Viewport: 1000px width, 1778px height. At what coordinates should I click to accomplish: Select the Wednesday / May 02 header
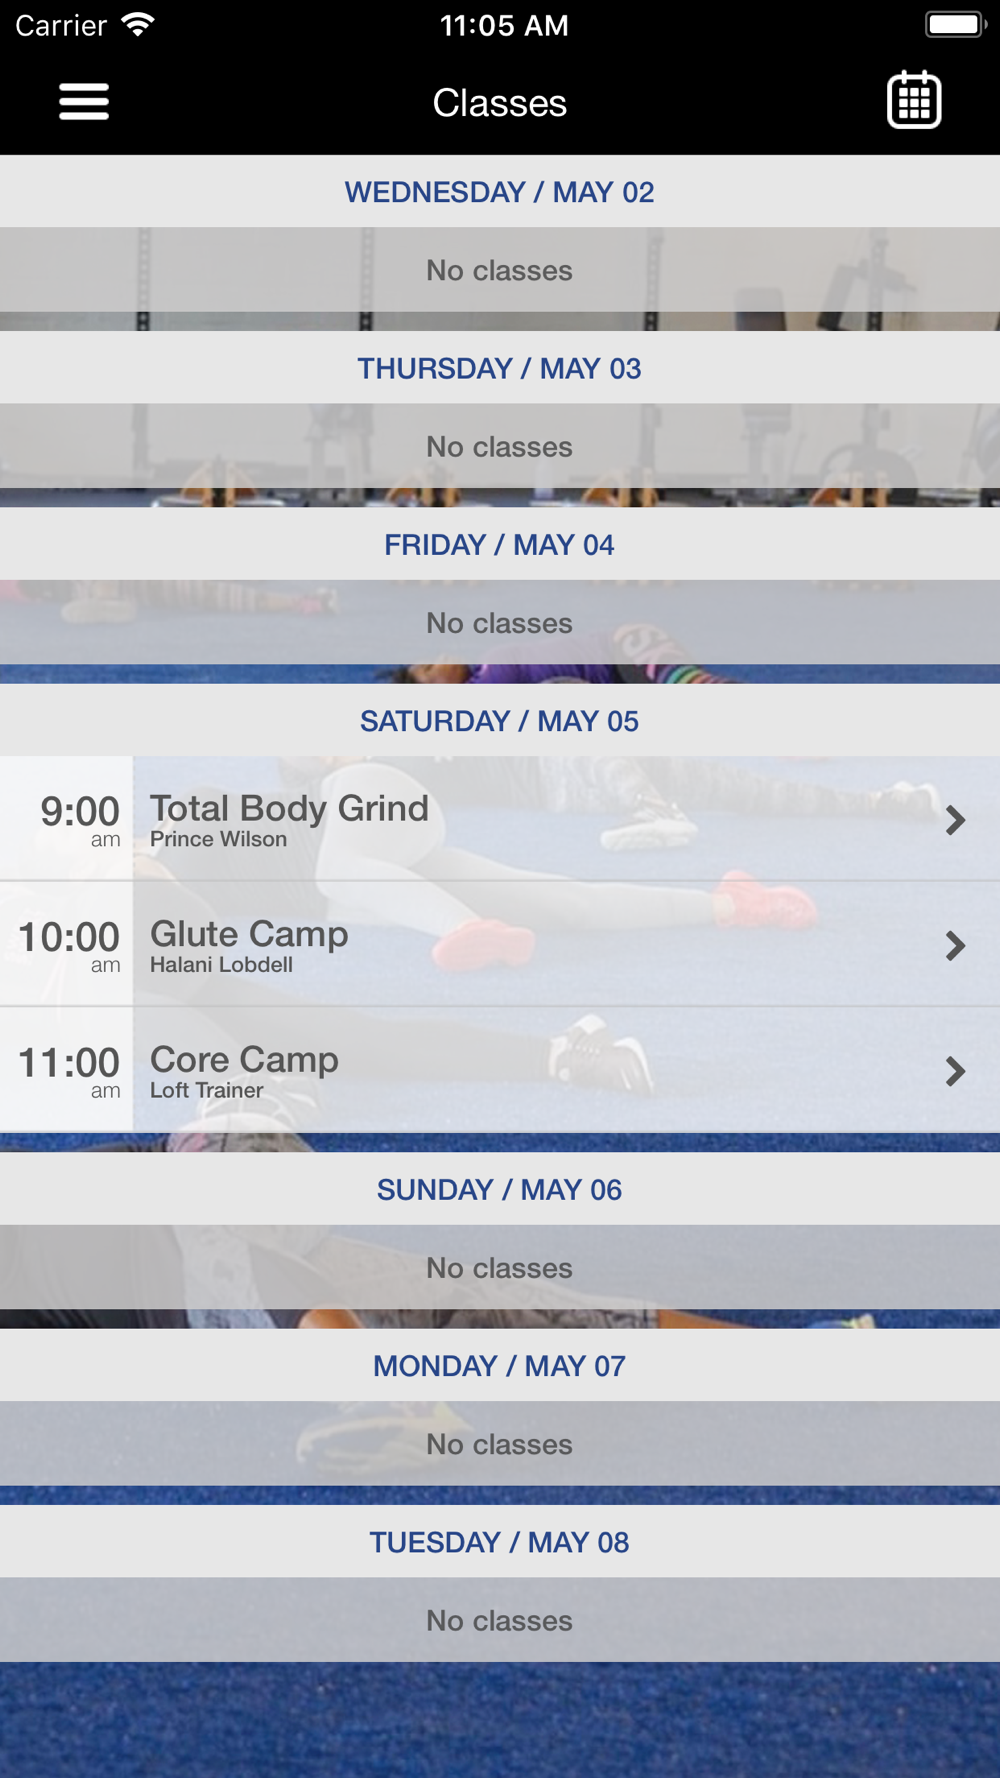[x=499, y=192]
